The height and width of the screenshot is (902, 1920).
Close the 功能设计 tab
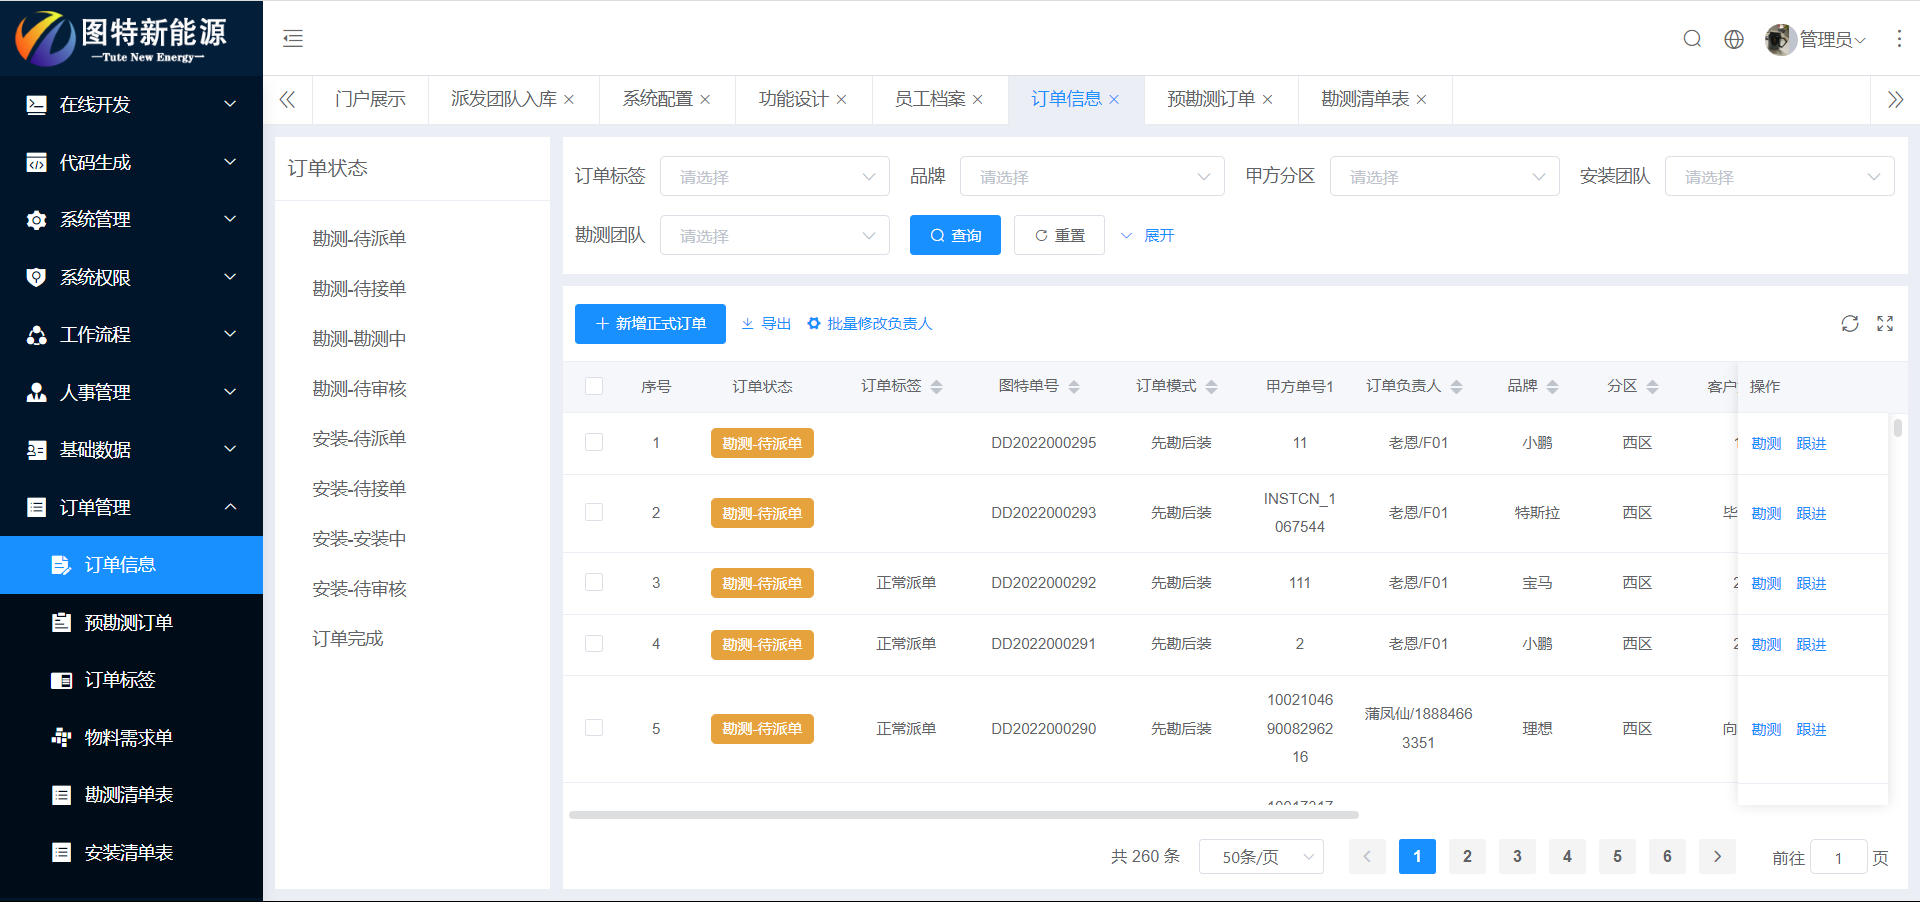point(841,100)
